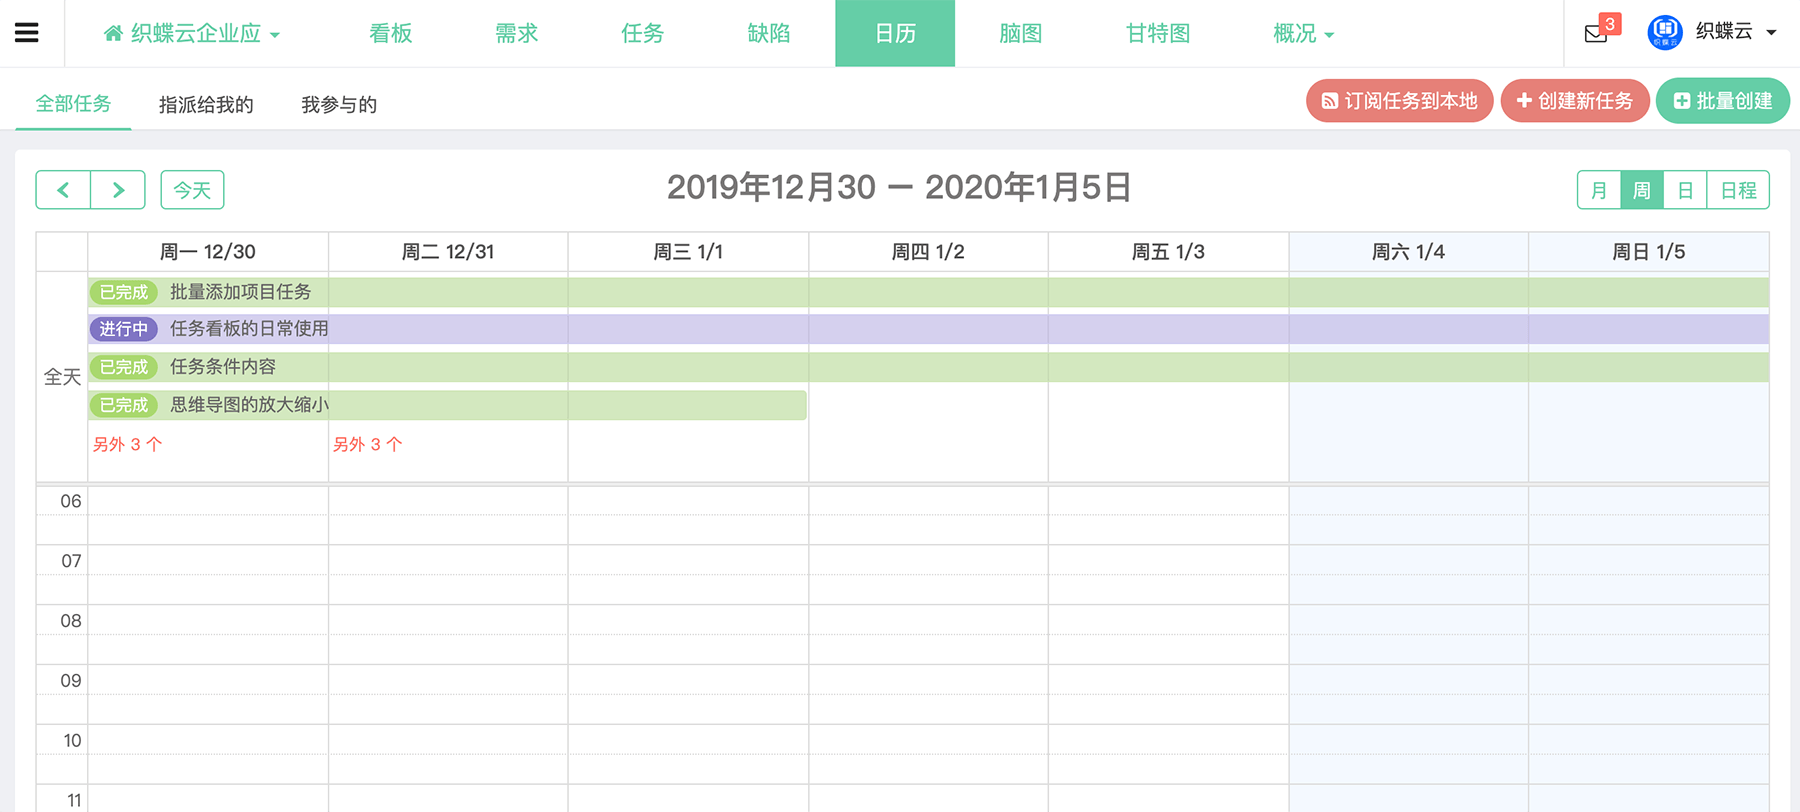The height and width of the screenshot is (812, 1800).
Task: Click the 09 hour label in time column
Action: pyautogui.click(x=71, y=681)
